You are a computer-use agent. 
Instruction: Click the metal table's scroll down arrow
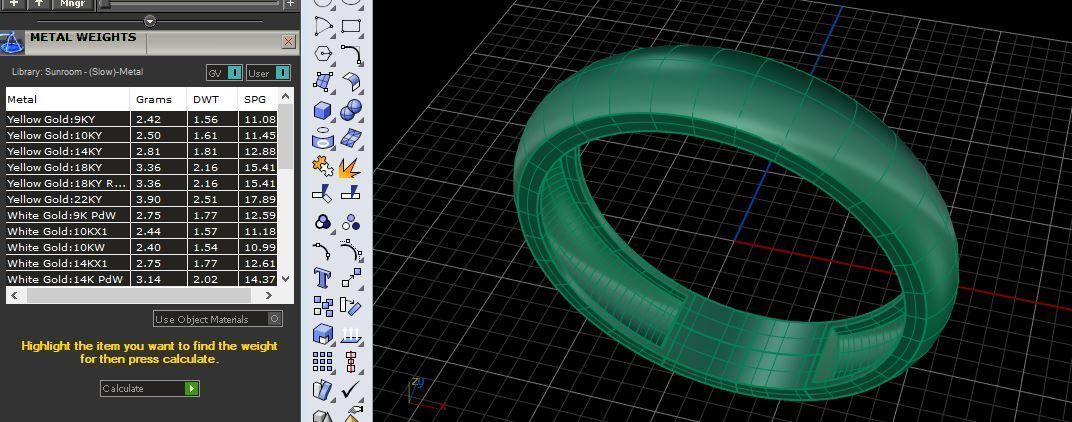click(x=286, y=279)
